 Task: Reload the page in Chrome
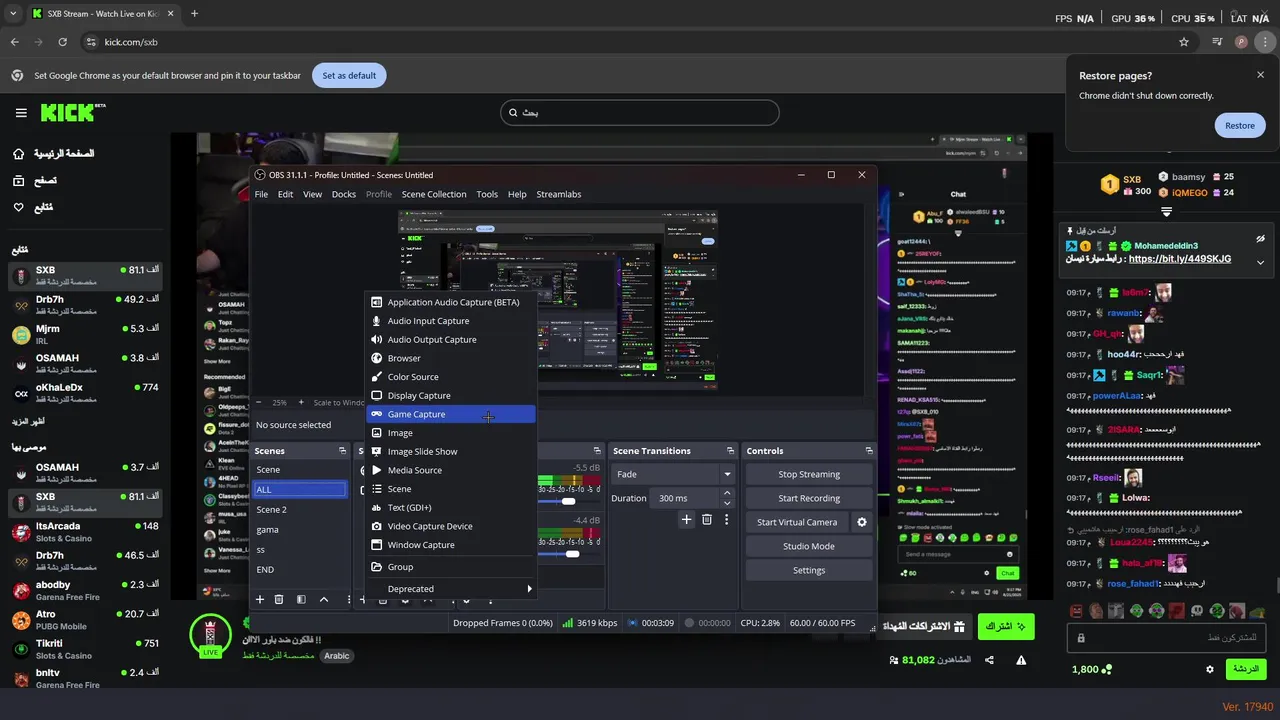click(62, 42)
